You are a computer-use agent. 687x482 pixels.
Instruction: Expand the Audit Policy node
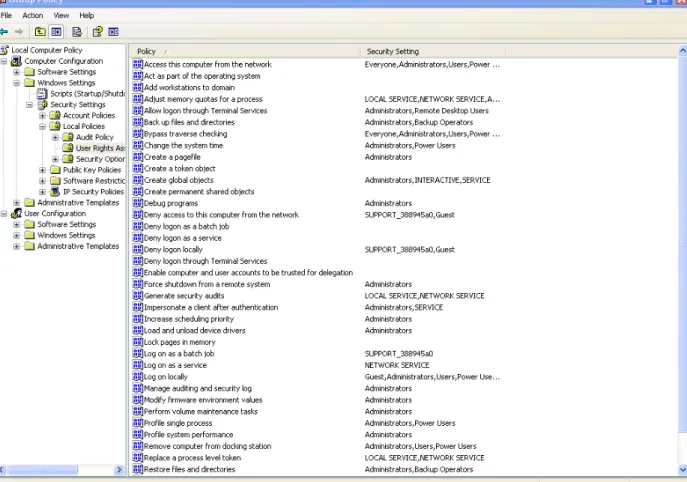tap(55, 137)
